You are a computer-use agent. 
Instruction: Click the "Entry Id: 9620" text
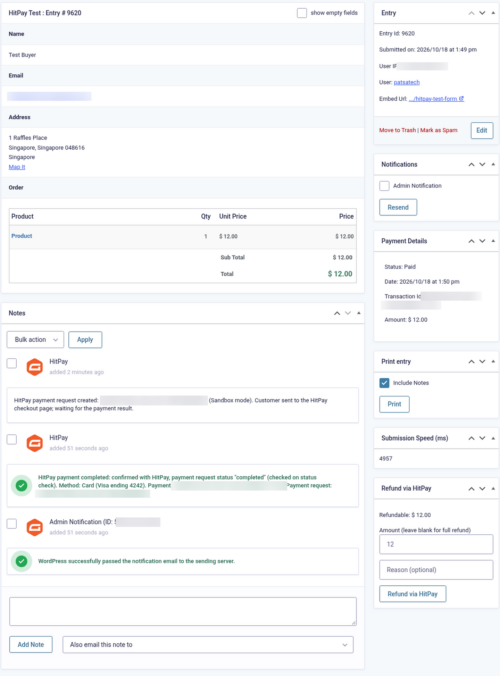[397, 33]
